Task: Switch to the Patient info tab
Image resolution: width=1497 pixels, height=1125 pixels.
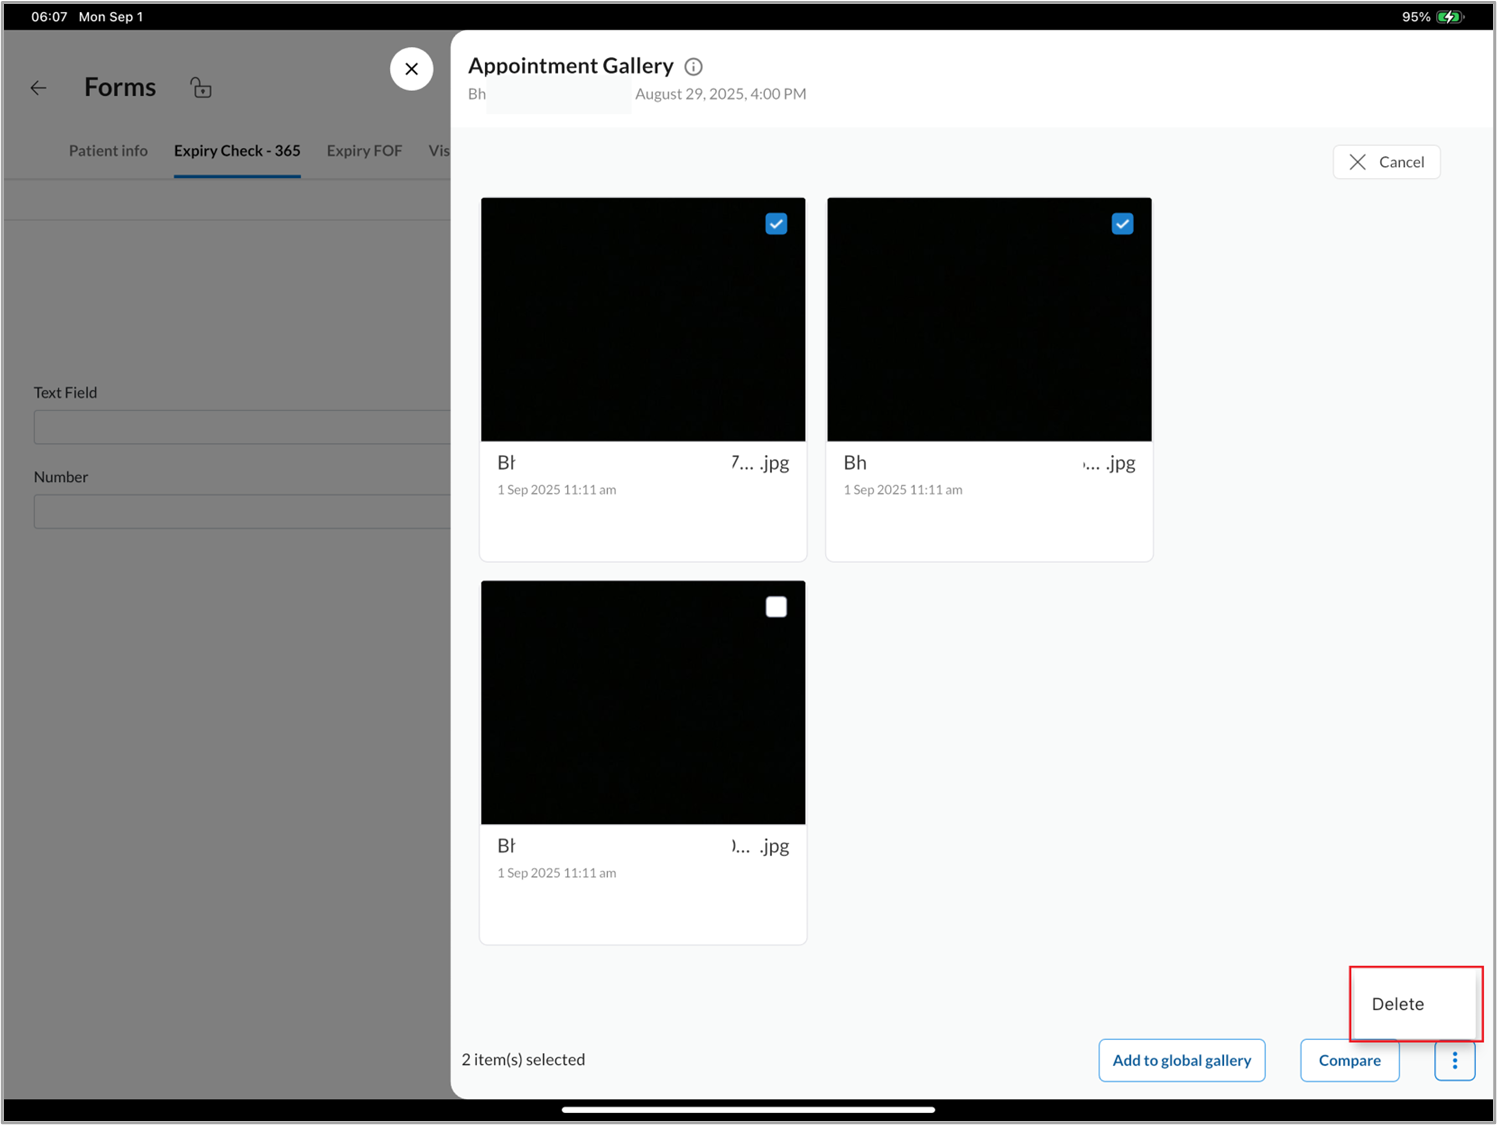Action: 108,151
